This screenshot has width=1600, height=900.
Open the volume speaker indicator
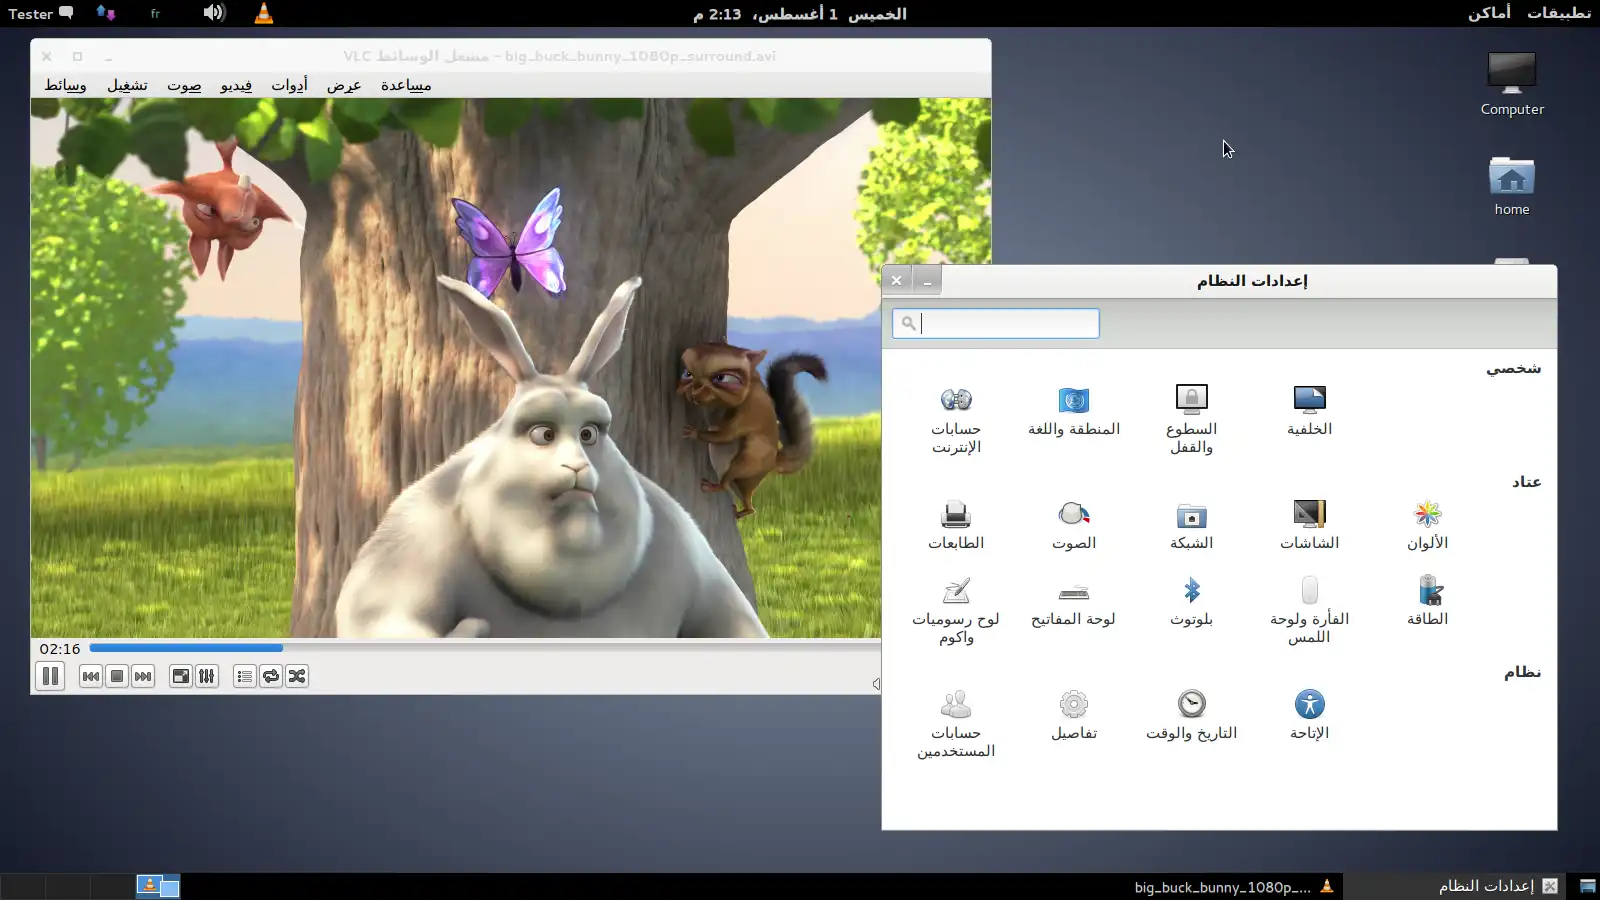point(214,13)
